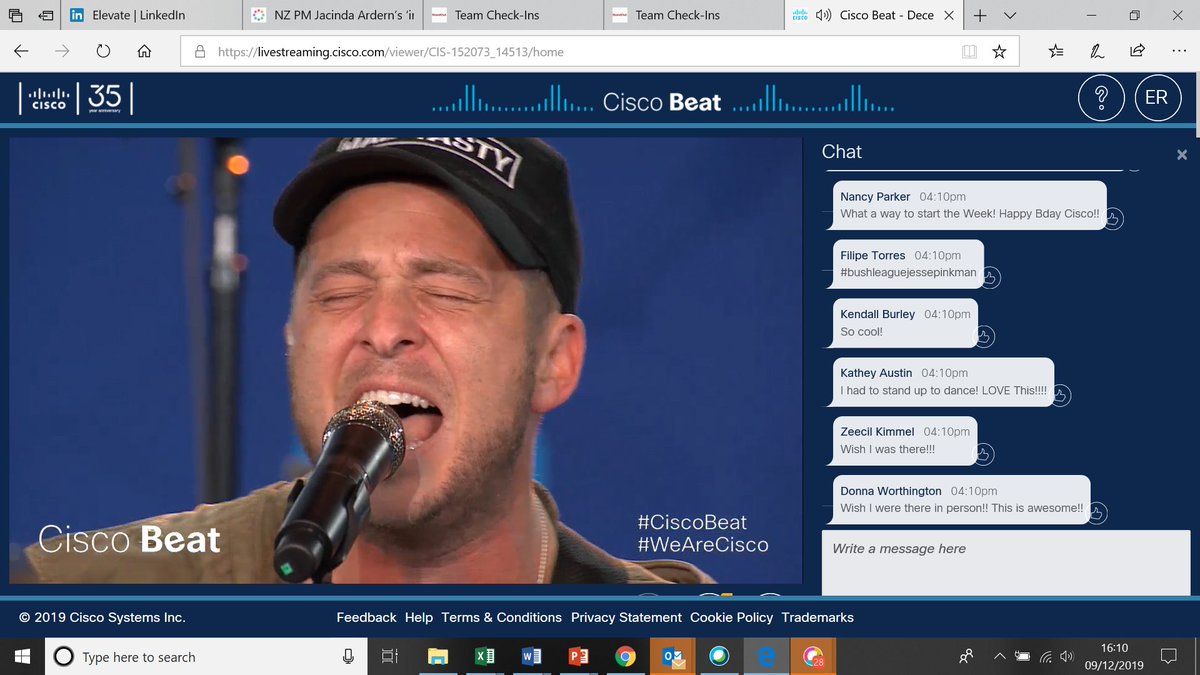
Task: Switch to first Team Check-Ins tab
Action: click(x=513, y=15)
